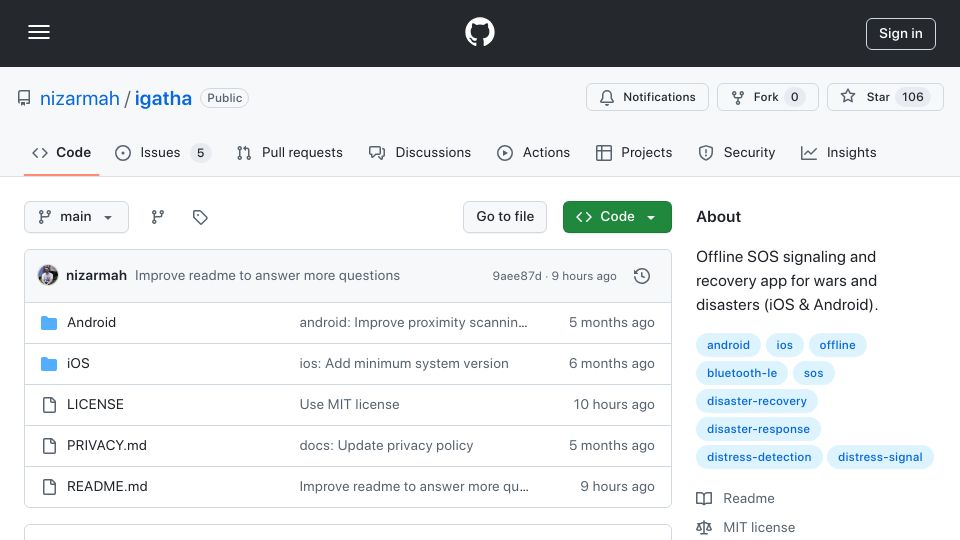Open the main branch dropdown
This screenshot has height=540, width=960.
[77, 217]
